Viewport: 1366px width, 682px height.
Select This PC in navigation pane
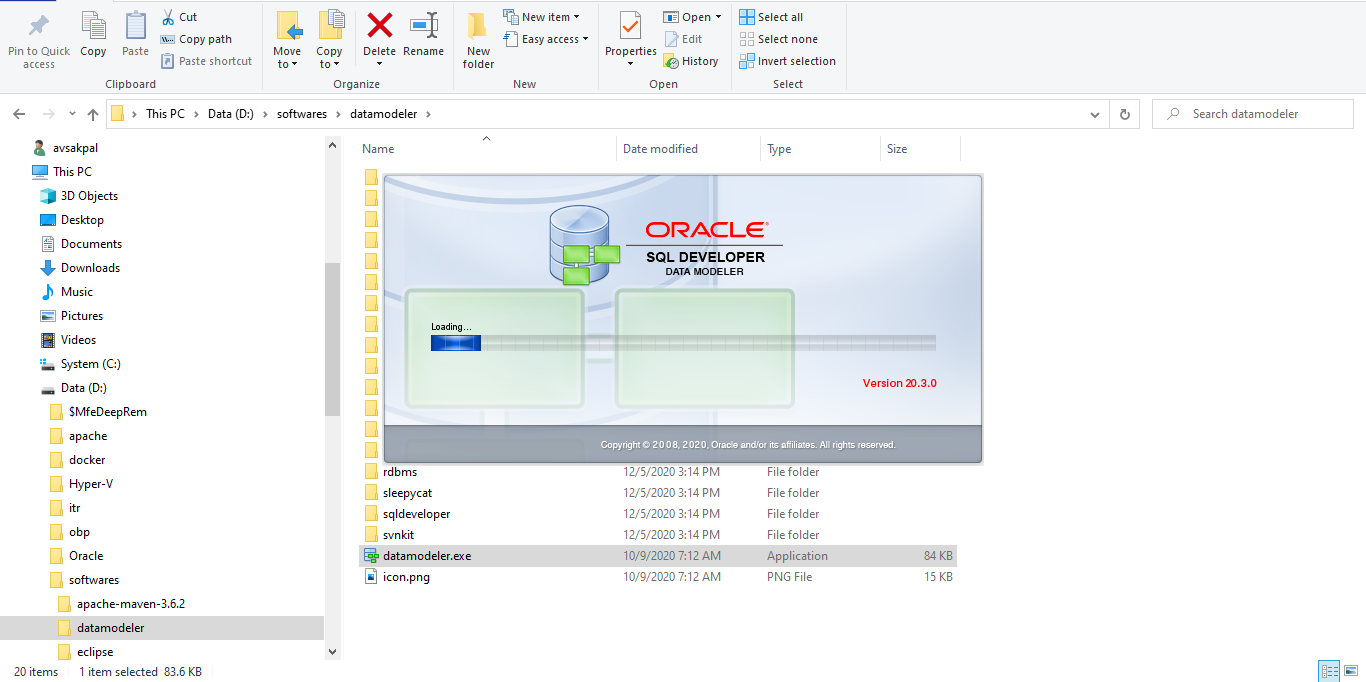point(72,172)
